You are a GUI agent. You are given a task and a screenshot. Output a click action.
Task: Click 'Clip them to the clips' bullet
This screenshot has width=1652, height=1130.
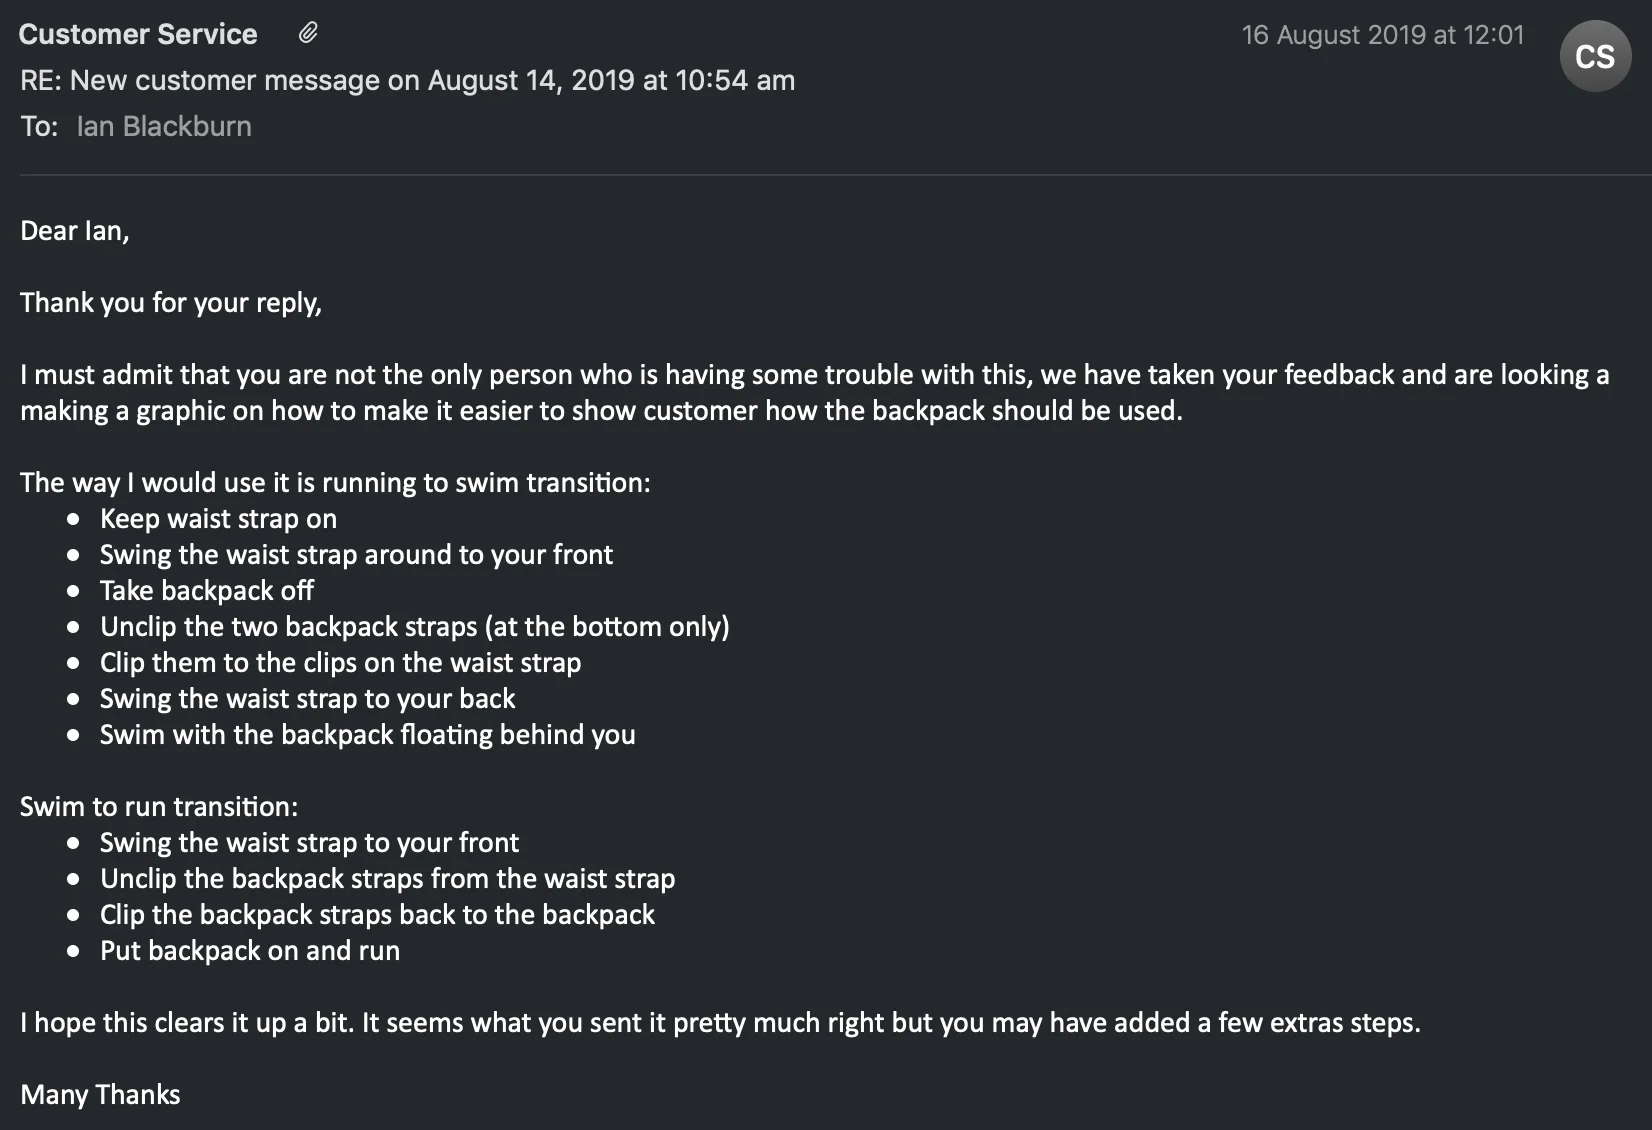[340, 662]
